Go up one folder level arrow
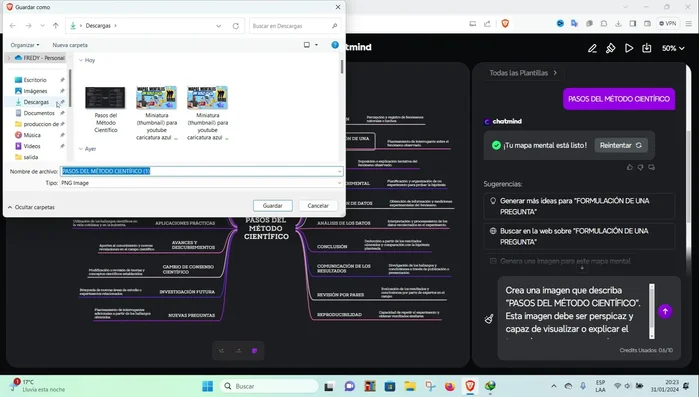This screenshot has height=397, width=699. (56, 26)
